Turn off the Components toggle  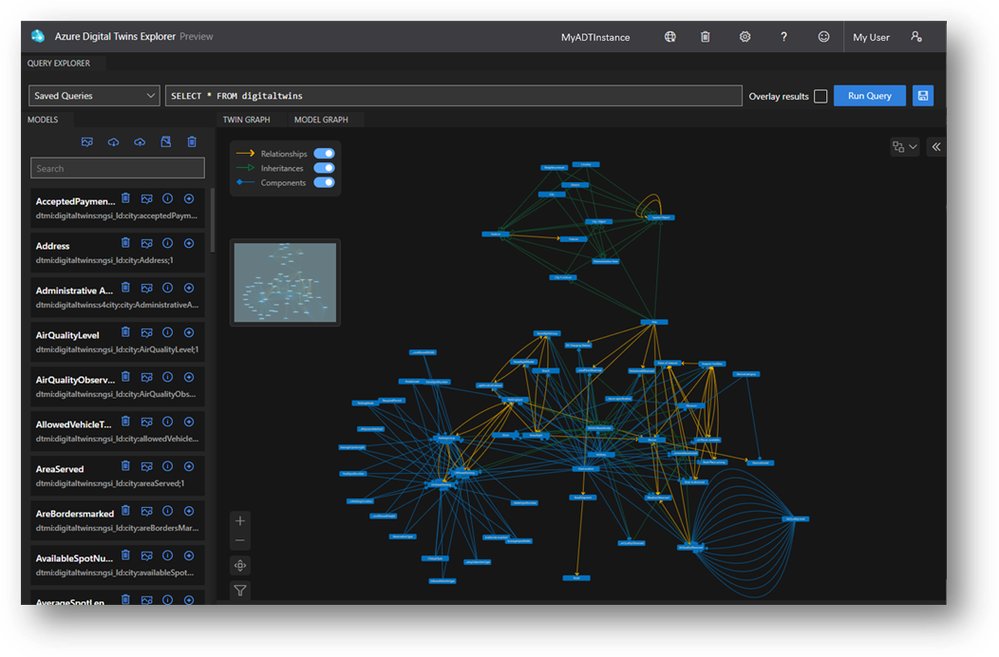tap(324, 183)
